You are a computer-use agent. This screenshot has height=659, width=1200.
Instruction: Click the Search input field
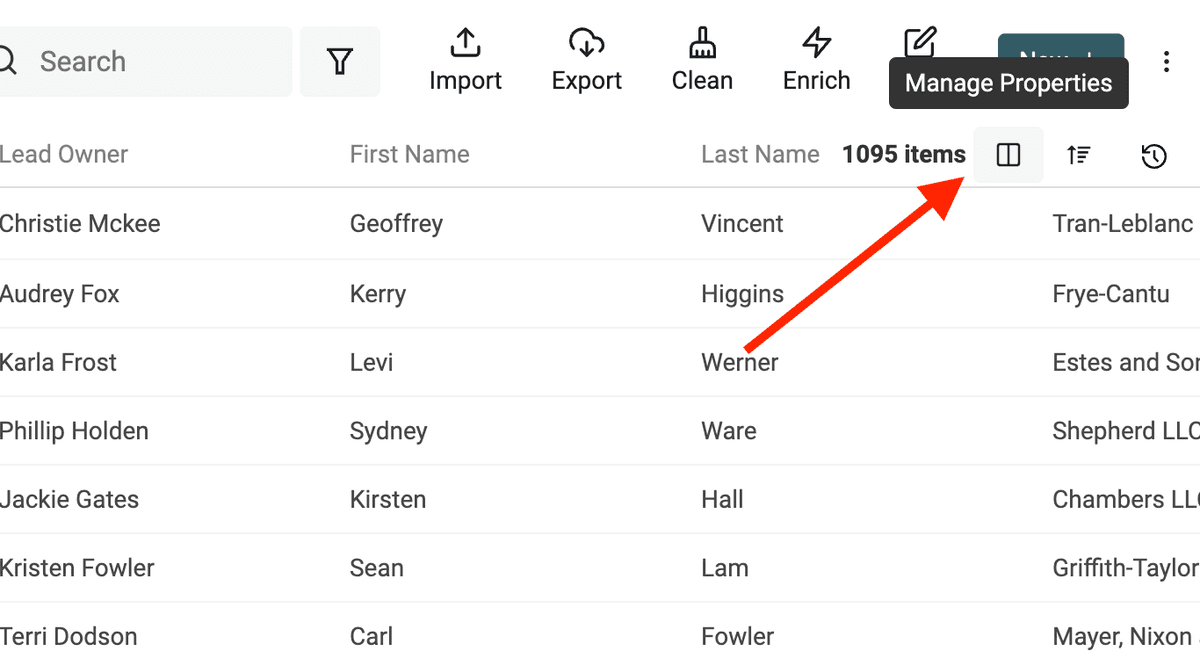pyautogui.click(x=140, y=62)
